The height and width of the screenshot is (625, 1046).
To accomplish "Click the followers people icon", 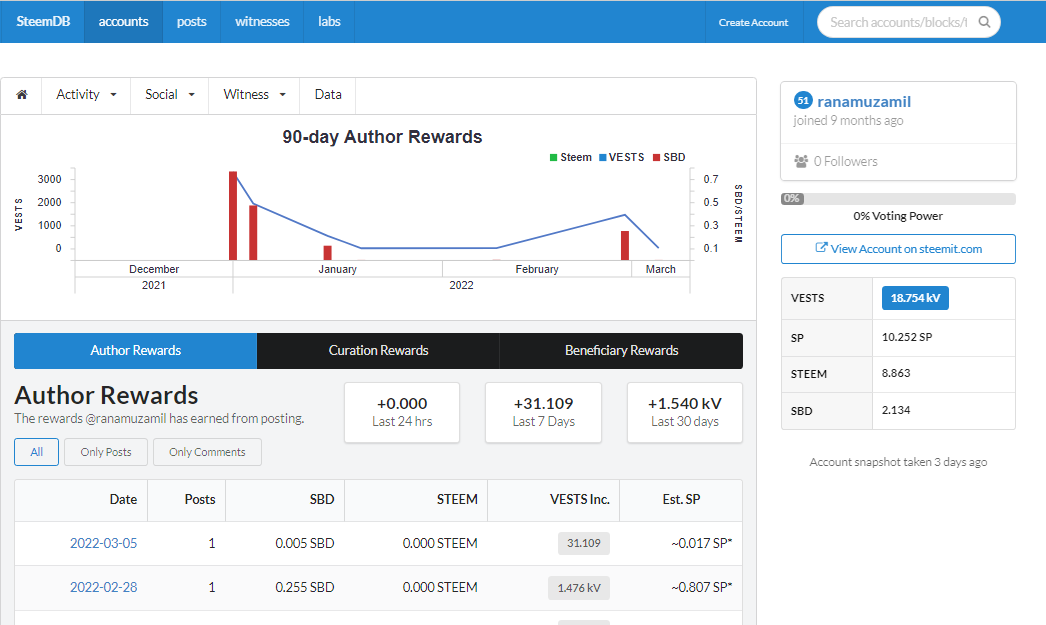I will (801, 161).
